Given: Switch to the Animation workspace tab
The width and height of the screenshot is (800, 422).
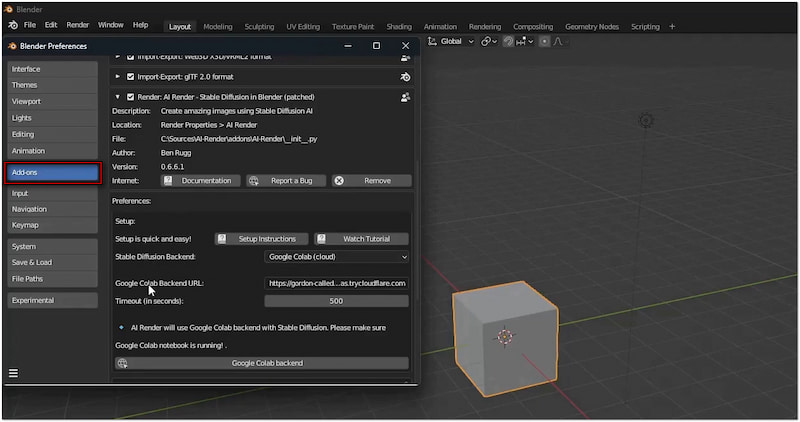Looking at the screenshot, I should 440,27.
